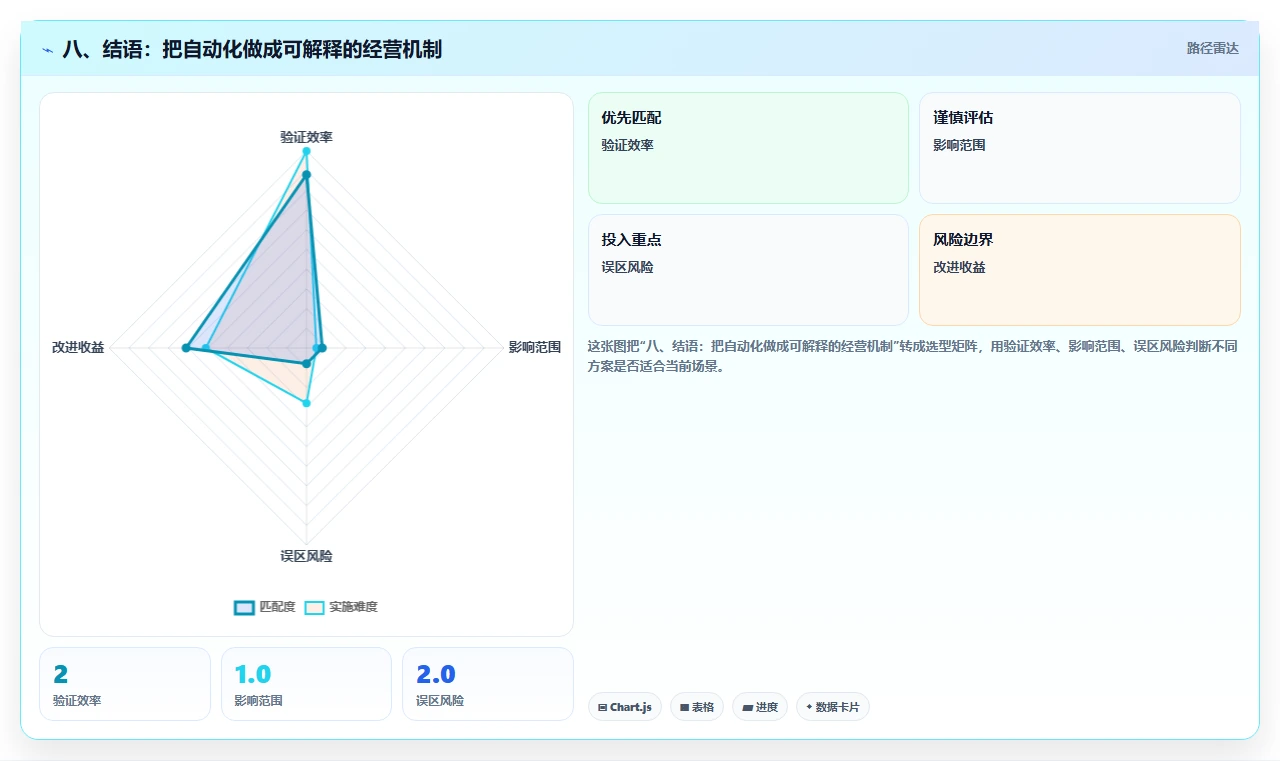
Task: Click the radar axis label 影响范围
Action: click(x=534, y=348)
